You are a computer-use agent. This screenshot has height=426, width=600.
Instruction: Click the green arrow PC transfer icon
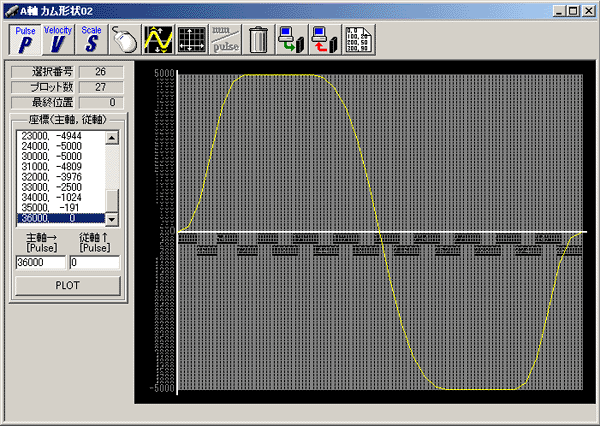click(292, 39)
